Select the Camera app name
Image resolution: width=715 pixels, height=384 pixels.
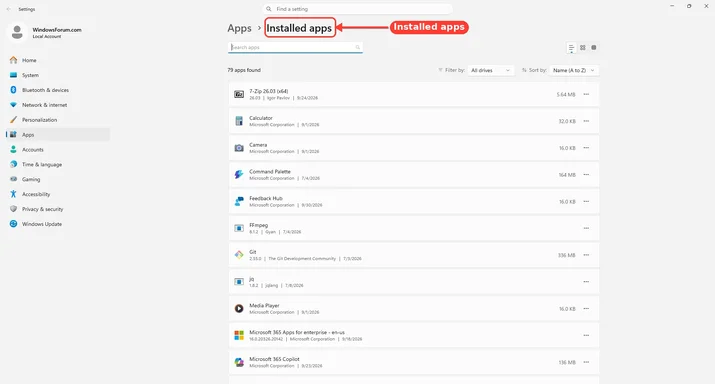coord(258,145)
